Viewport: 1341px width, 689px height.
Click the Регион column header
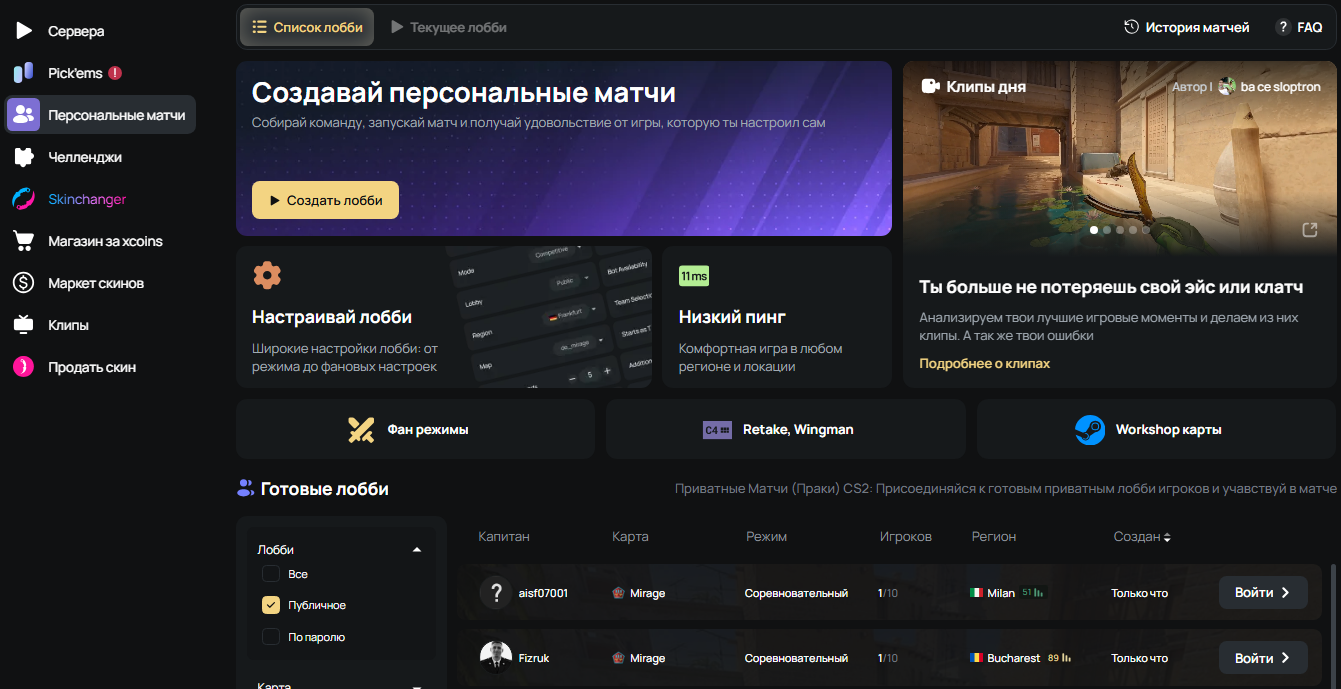(994, 537)
